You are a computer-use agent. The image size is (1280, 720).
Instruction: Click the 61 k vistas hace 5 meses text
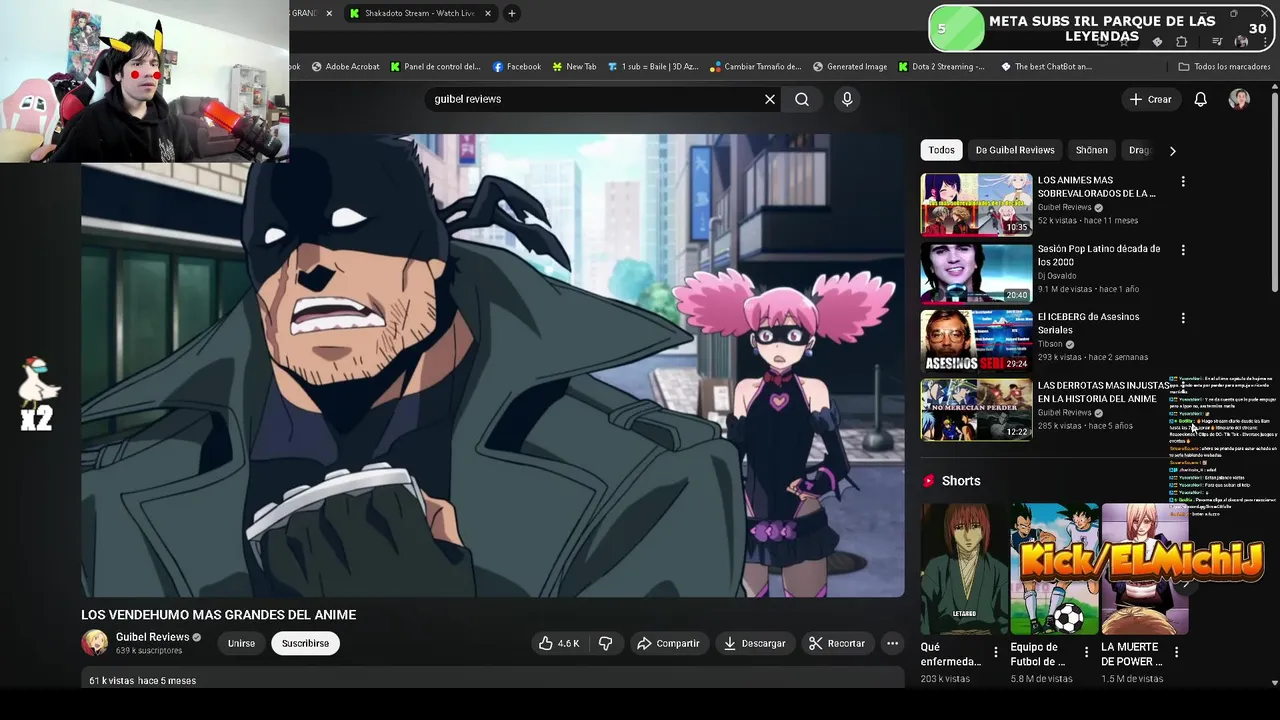(142, 681)
